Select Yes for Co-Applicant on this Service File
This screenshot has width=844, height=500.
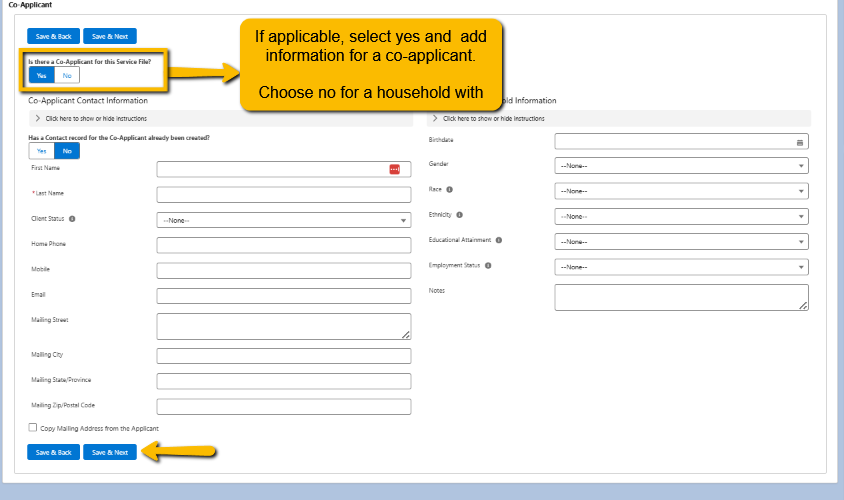[41, 75]
